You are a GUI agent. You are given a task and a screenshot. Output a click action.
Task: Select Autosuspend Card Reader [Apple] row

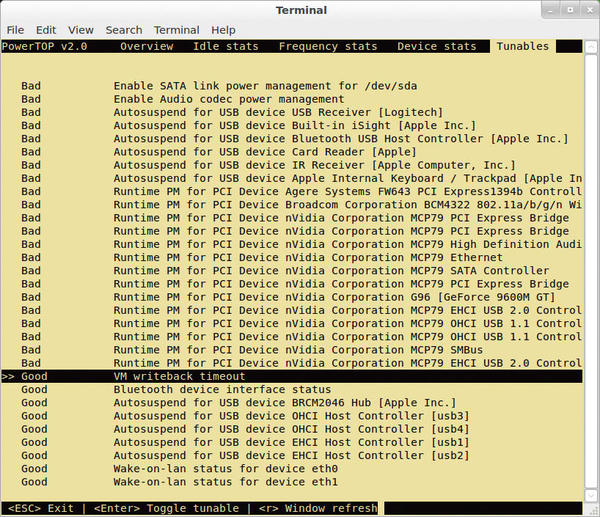click(292, 152)
